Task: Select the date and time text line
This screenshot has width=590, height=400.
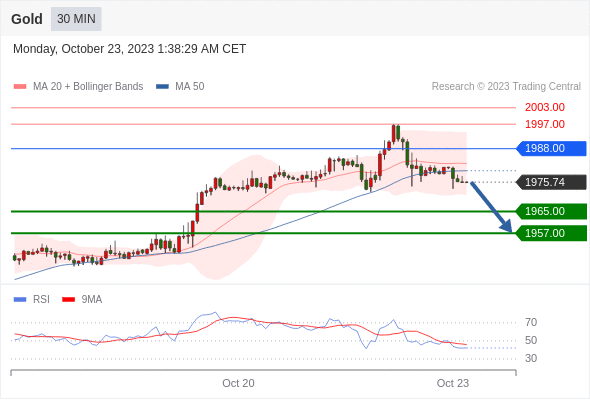Action: click(x=129, y=49)
